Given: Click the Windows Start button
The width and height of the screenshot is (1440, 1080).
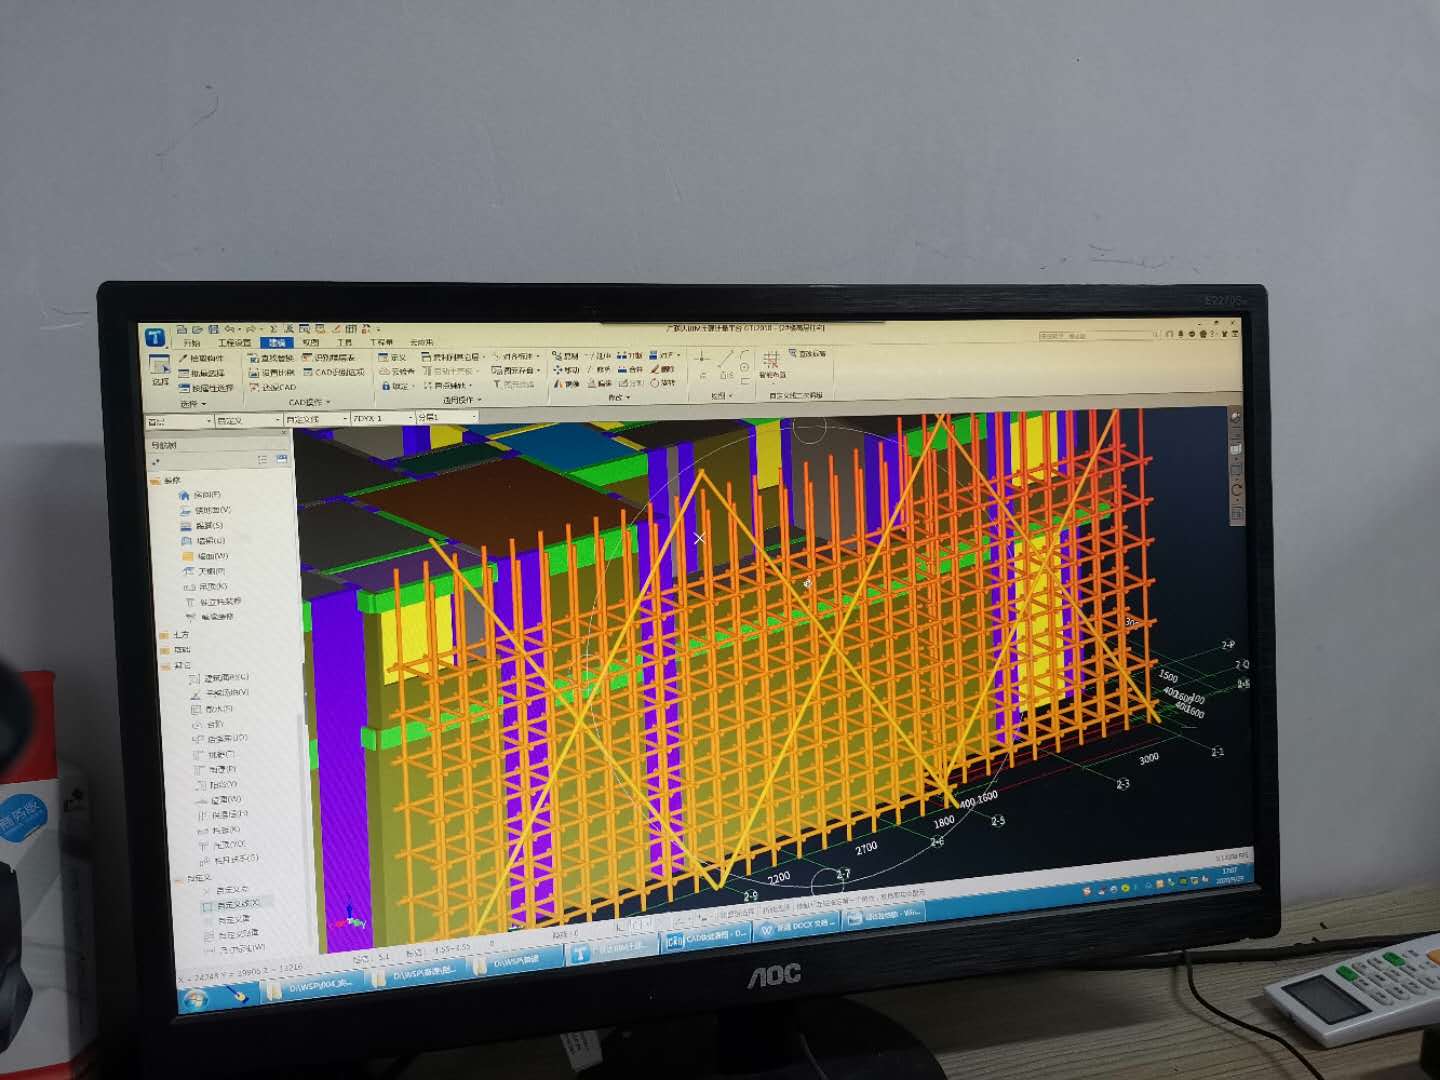Looking at the screenshot, I should click(195, 998).
